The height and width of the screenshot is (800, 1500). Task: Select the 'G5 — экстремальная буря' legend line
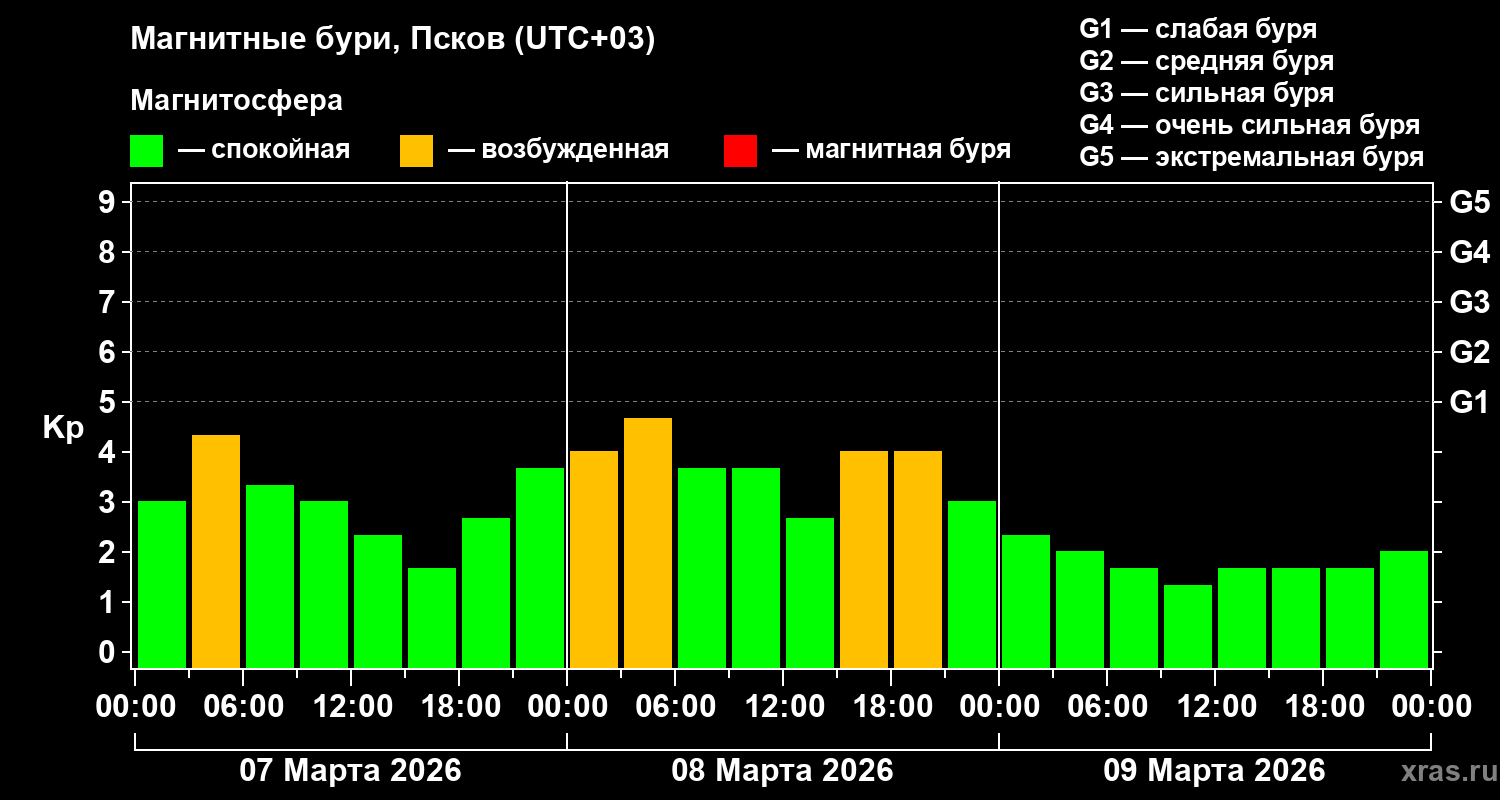point(1252,157)
